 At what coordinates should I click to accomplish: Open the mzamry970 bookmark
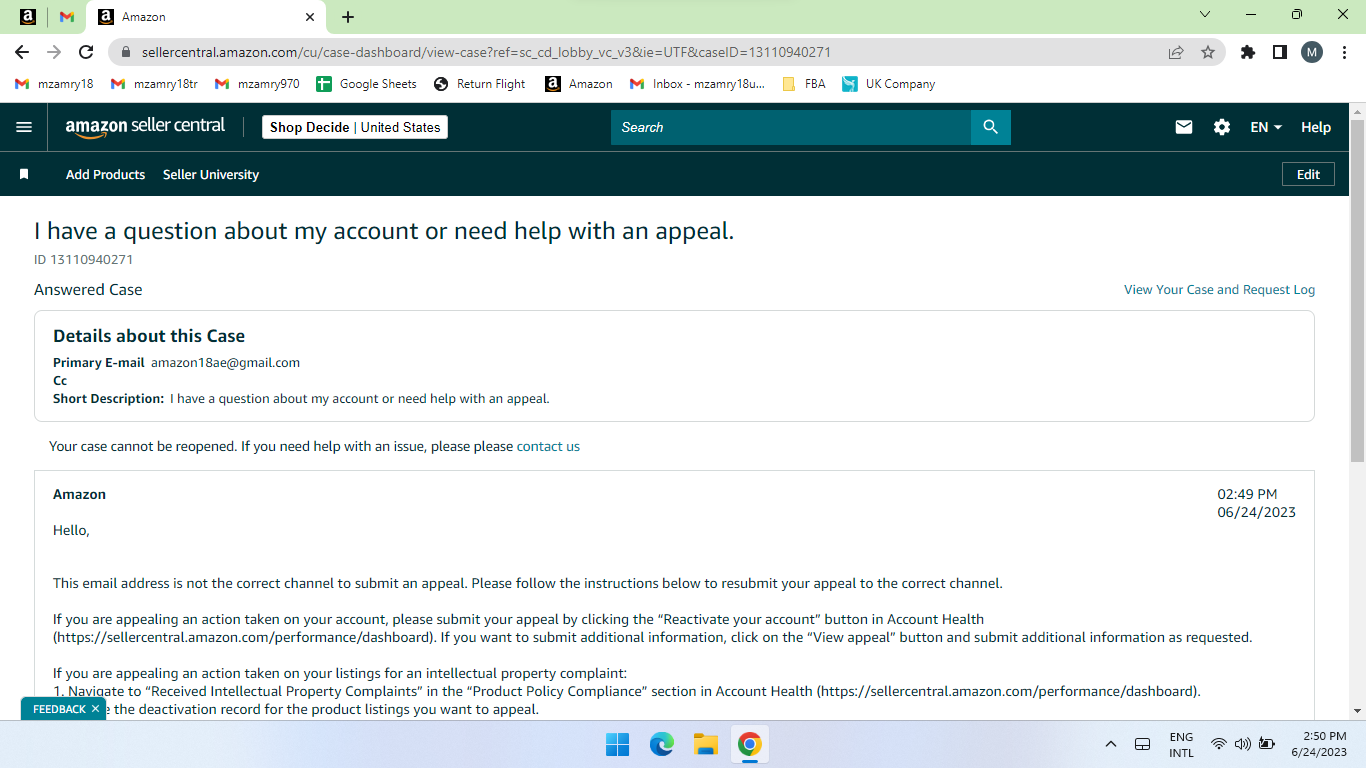click(257, 84)
